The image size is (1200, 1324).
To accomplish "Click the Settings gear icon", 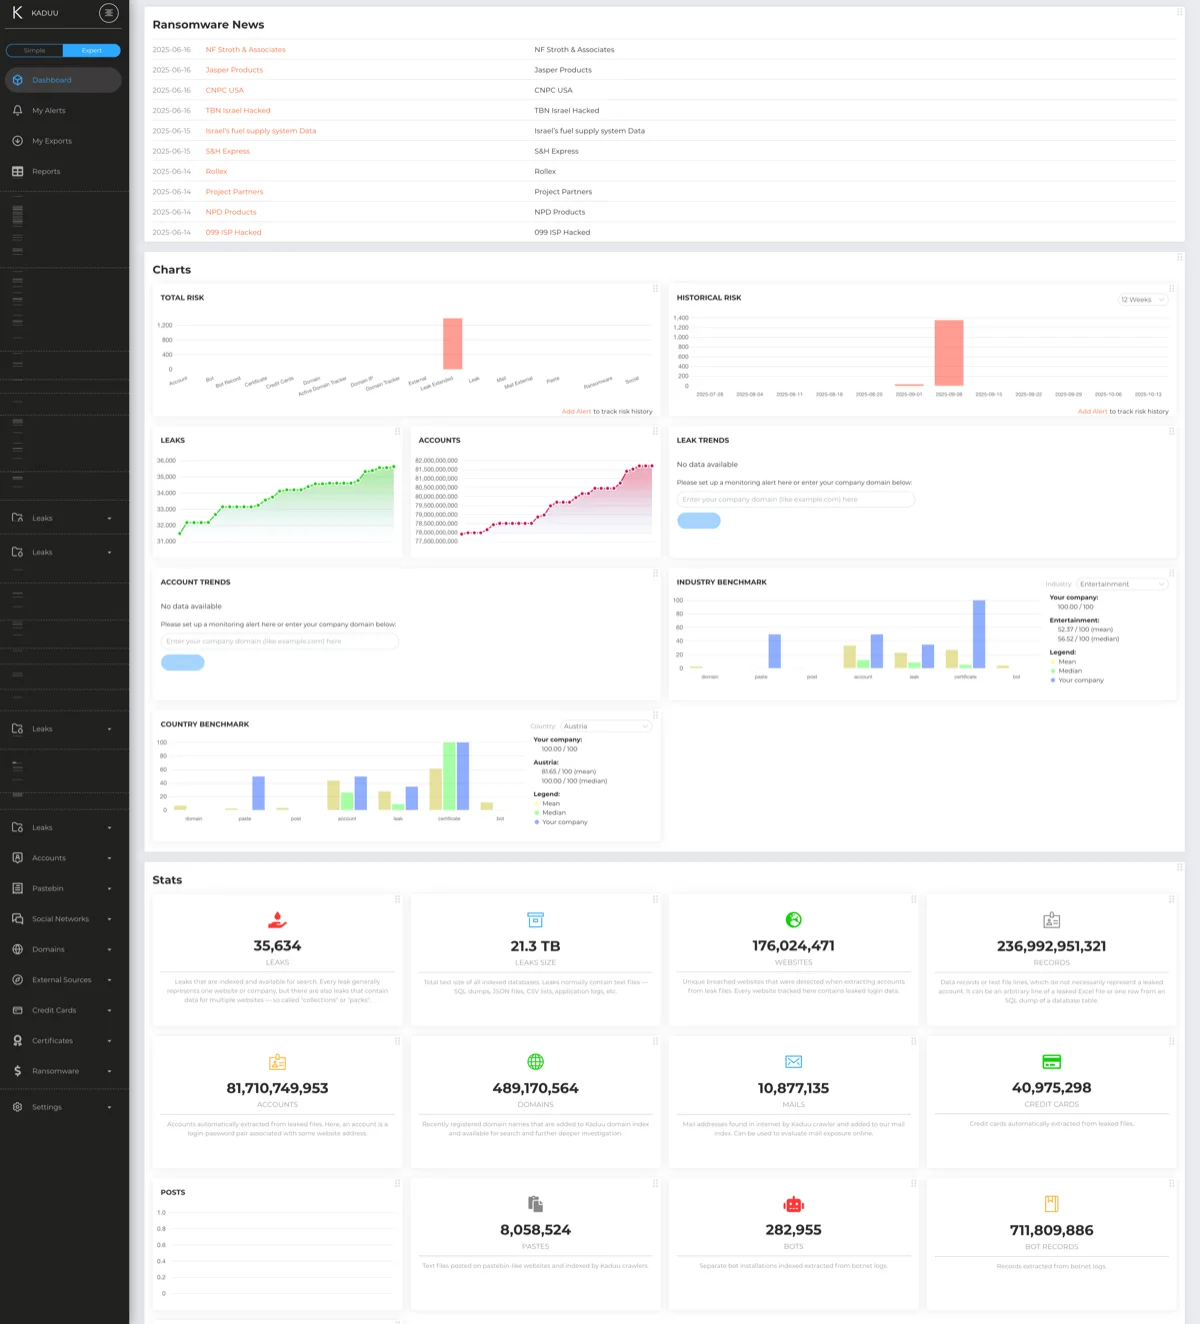I will (17, 1107).
